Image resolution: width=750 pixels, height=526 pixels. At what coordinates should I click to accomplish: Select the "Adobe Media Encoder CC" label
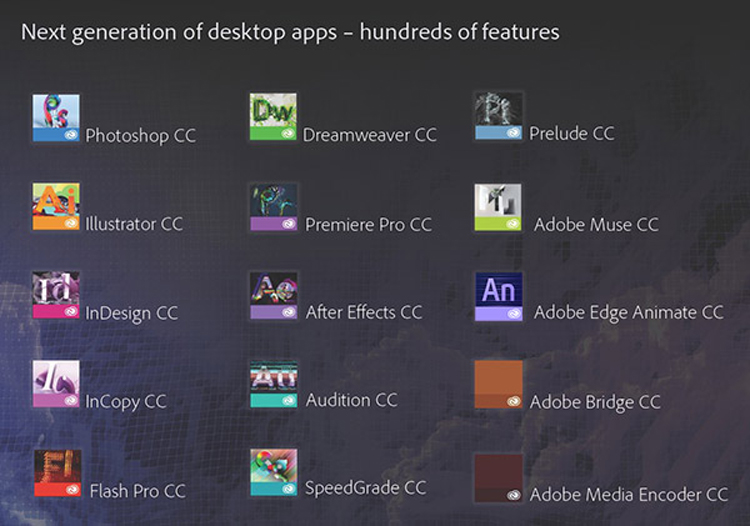tap(629, 494)
